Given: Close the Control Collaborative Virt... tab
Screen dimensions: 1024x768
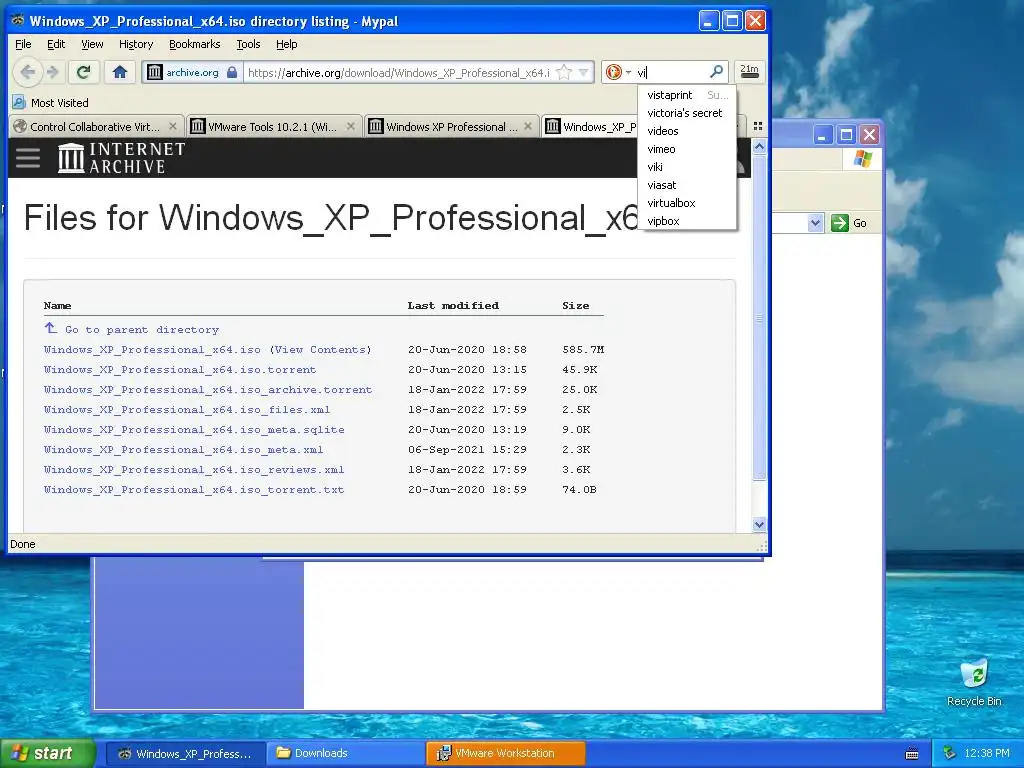Looking at the screenshot, I should pyautogui.click(x=173, y=127).
